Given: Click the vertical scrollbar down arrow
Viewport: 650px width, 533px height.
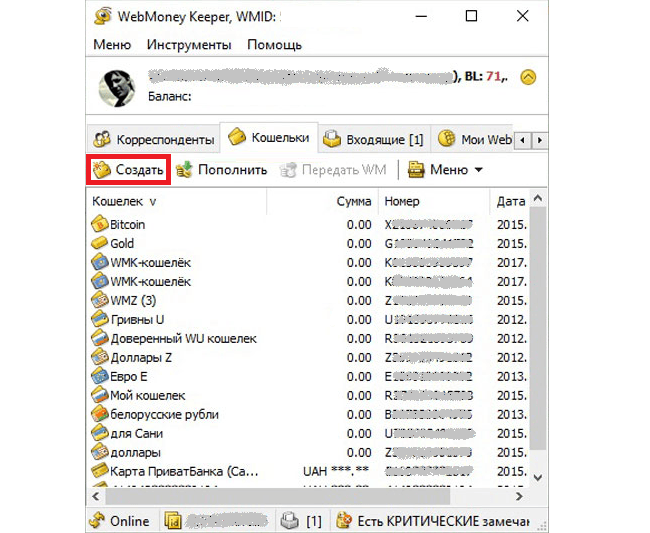Looking at the screenshot, I should 538,478.
